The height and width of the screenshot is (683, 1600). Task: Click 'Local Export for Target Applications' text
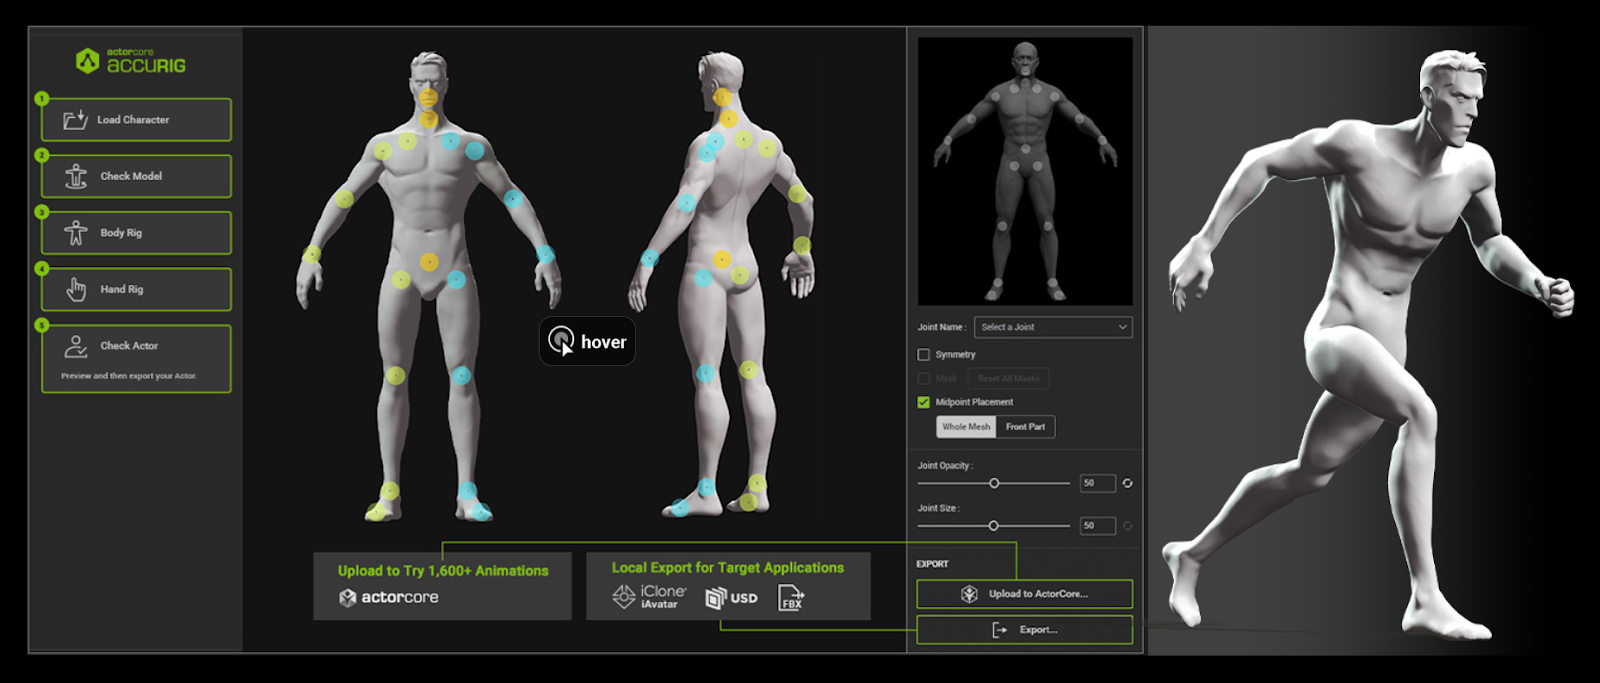click(728, 568)
